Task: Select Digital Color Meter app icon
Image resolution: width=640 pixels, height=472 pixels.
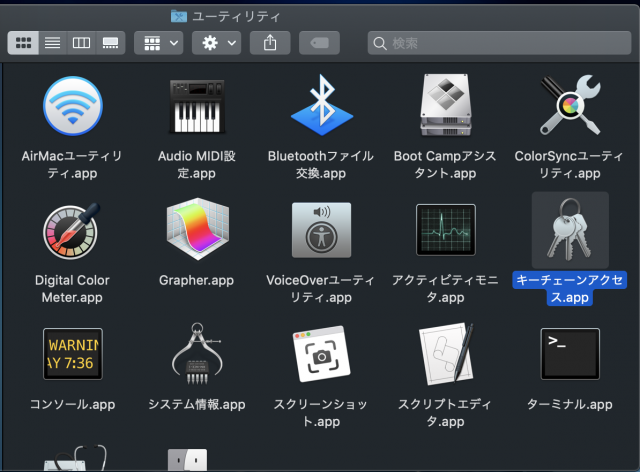Action: click(72, 231)
